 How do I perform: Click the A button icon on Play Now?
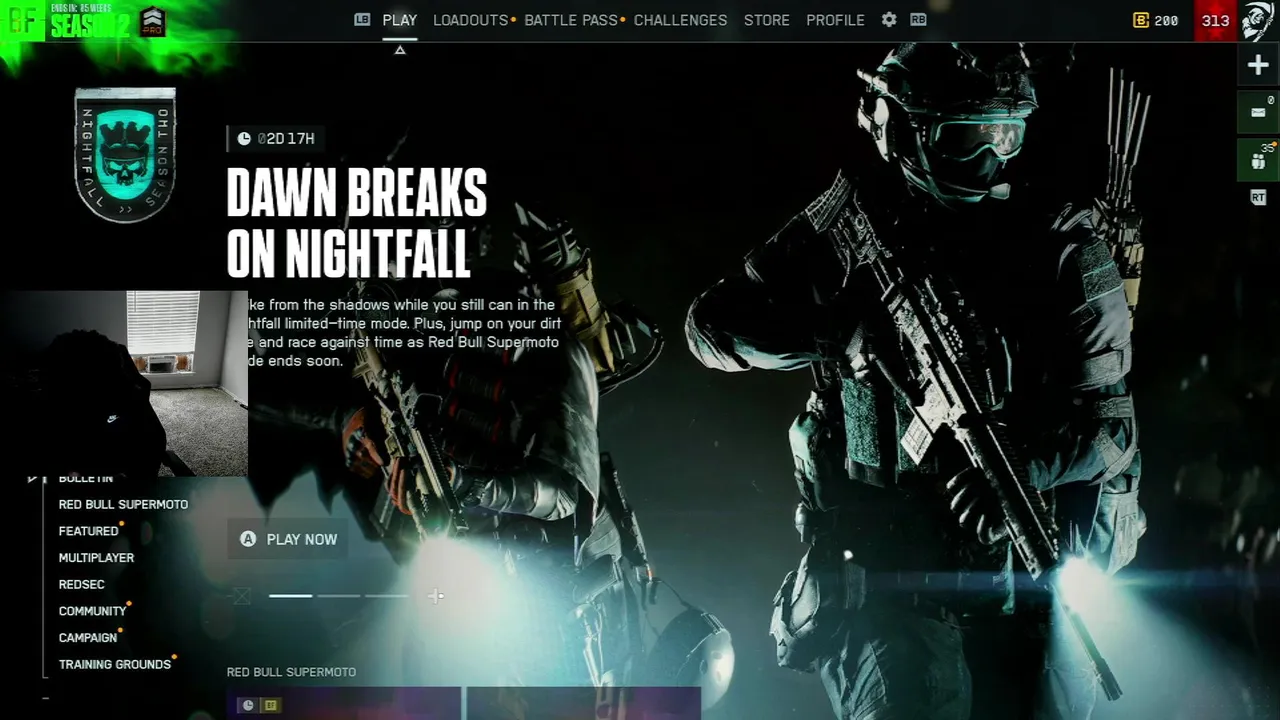point(248,539)
